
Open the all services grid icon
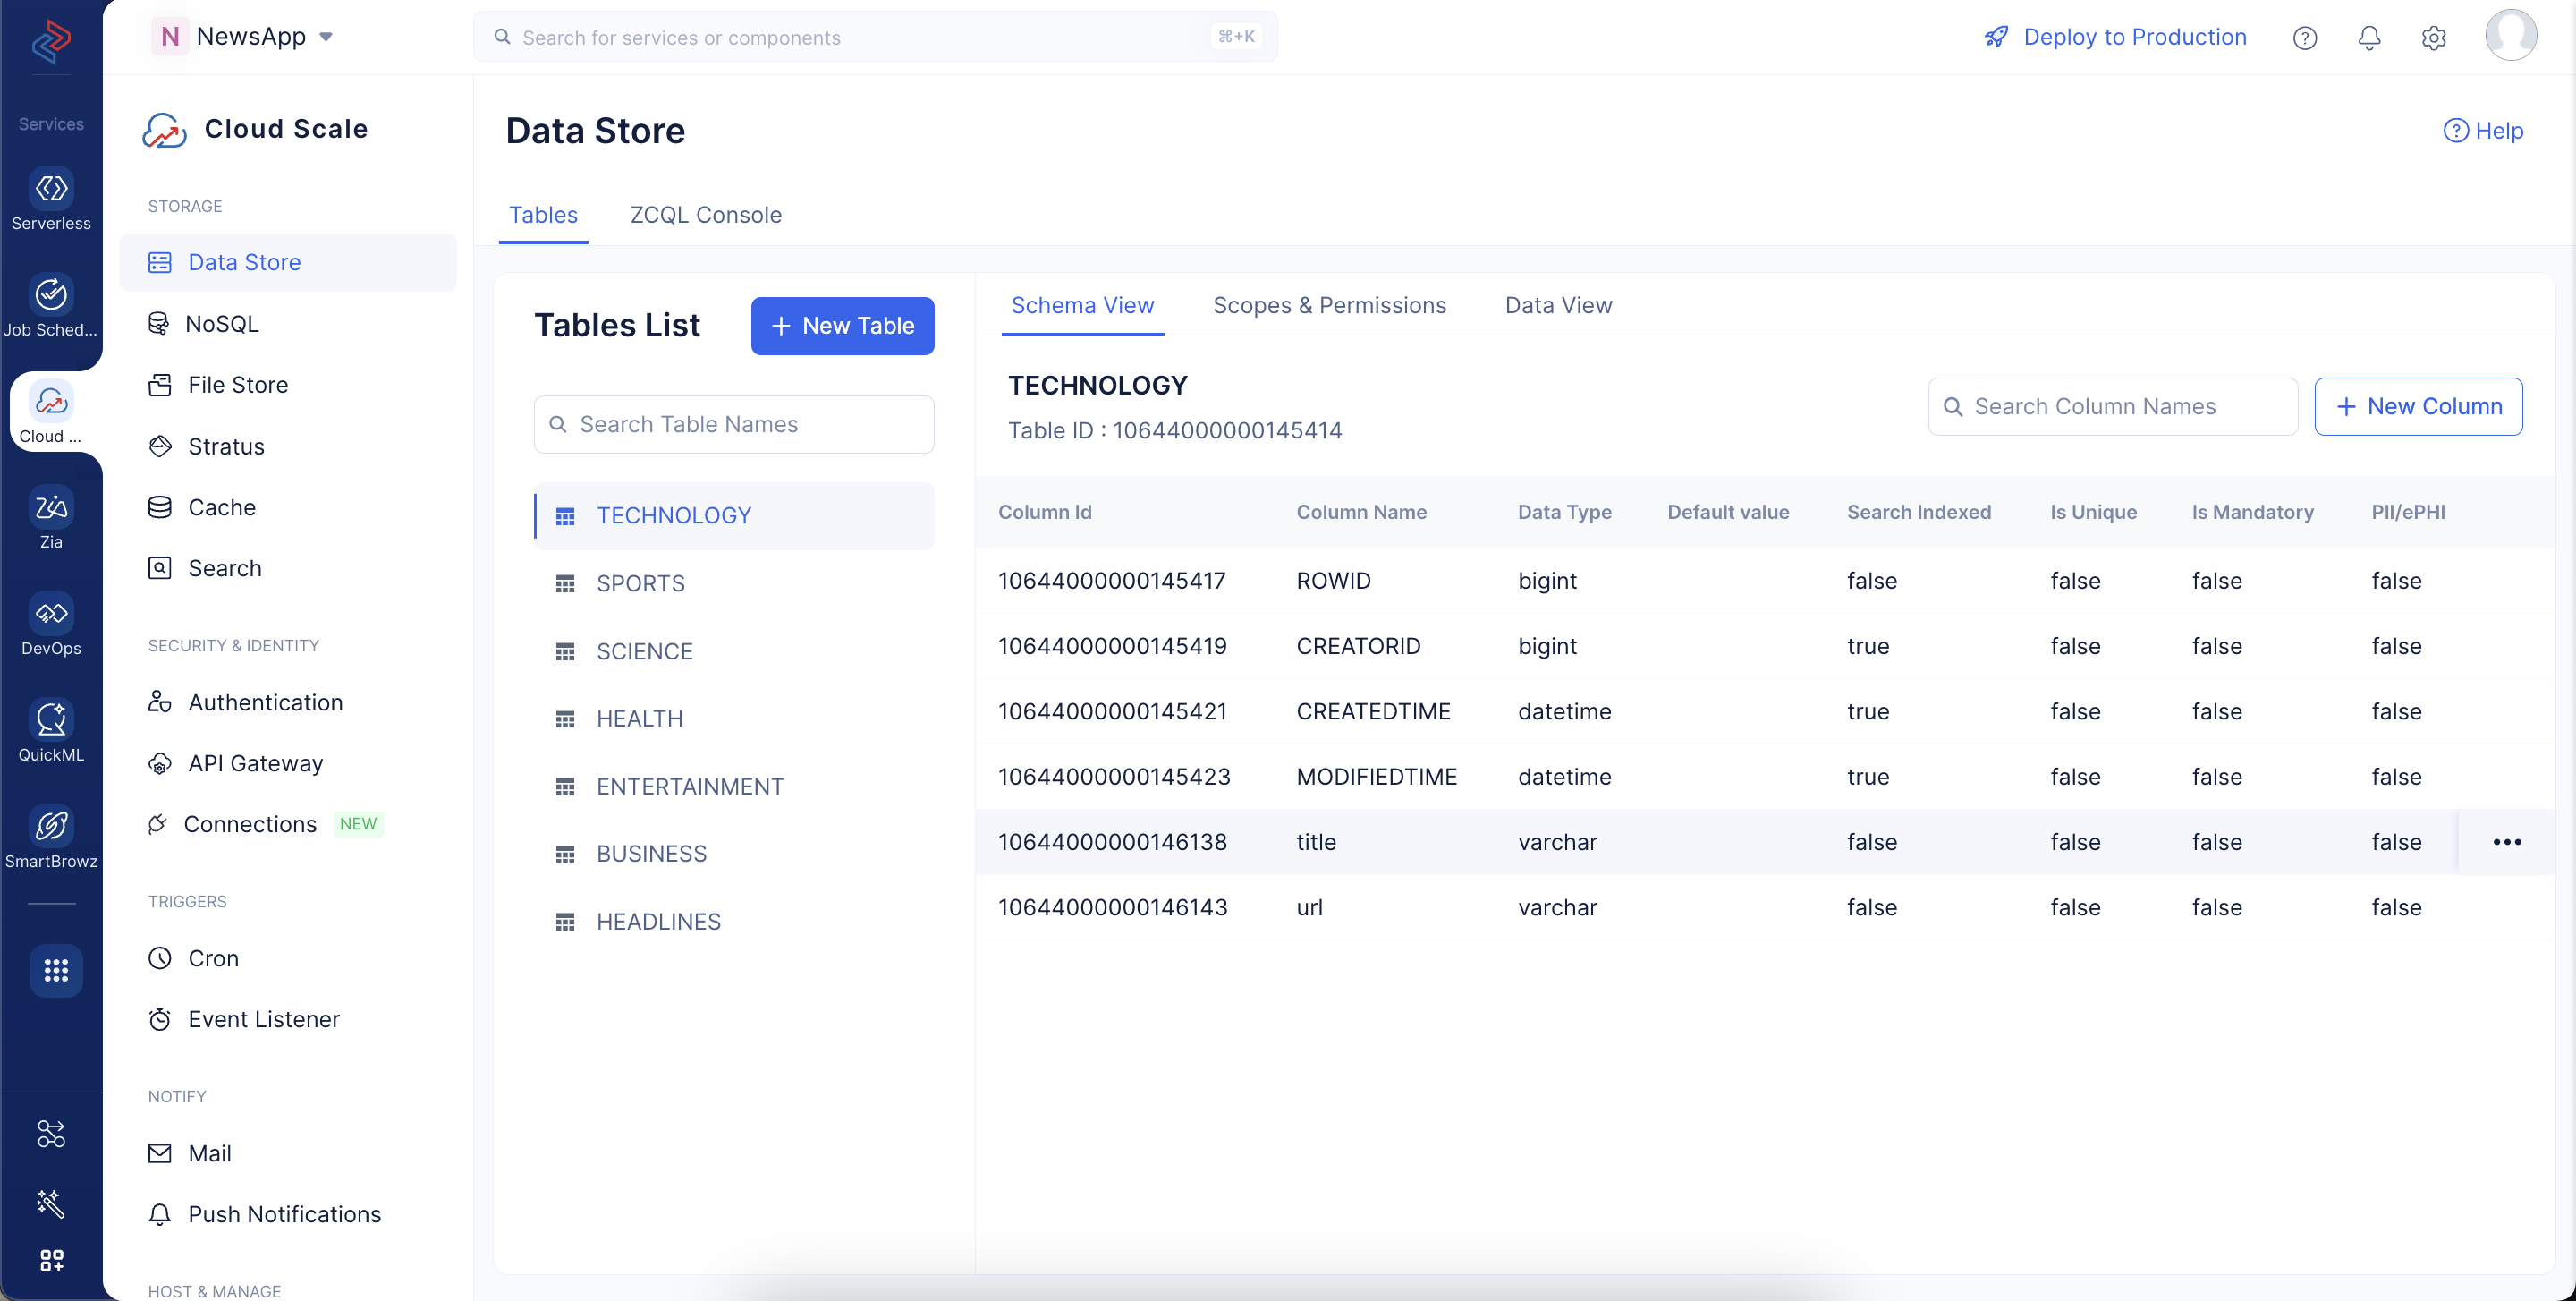(x=55, y=970)
